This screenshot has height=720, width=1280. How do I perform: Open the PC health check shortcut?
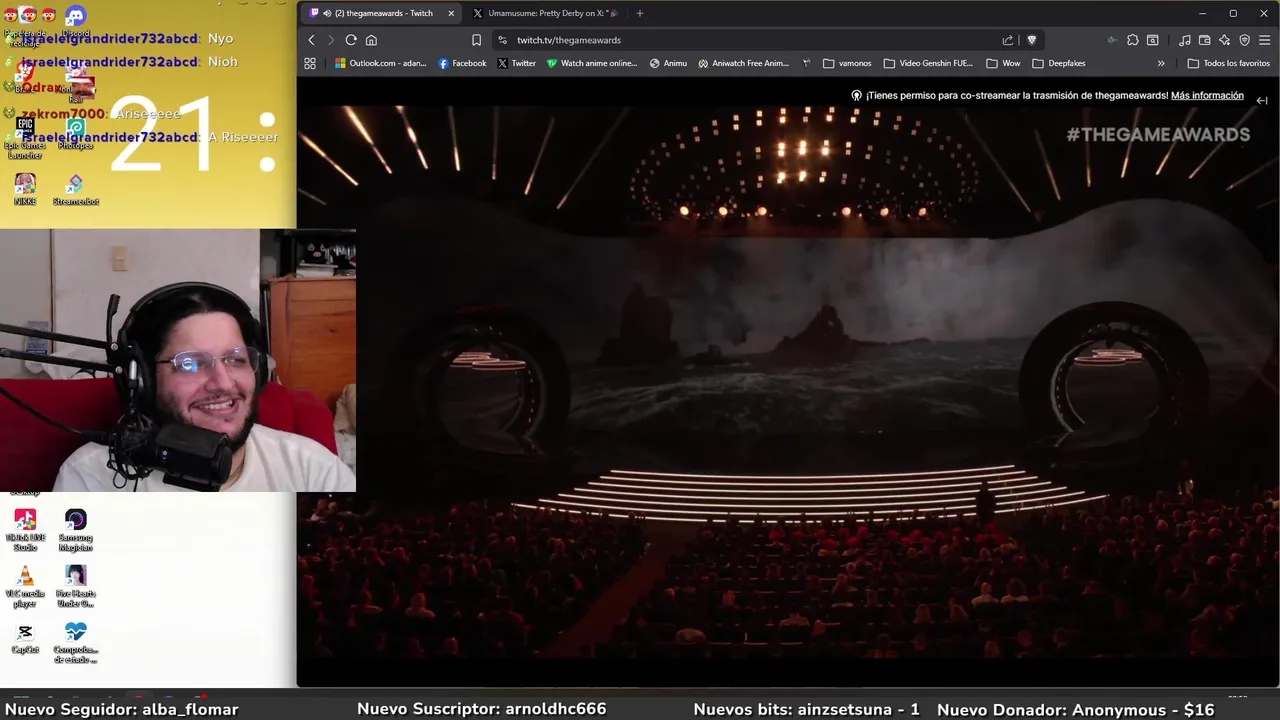[75, 643]
